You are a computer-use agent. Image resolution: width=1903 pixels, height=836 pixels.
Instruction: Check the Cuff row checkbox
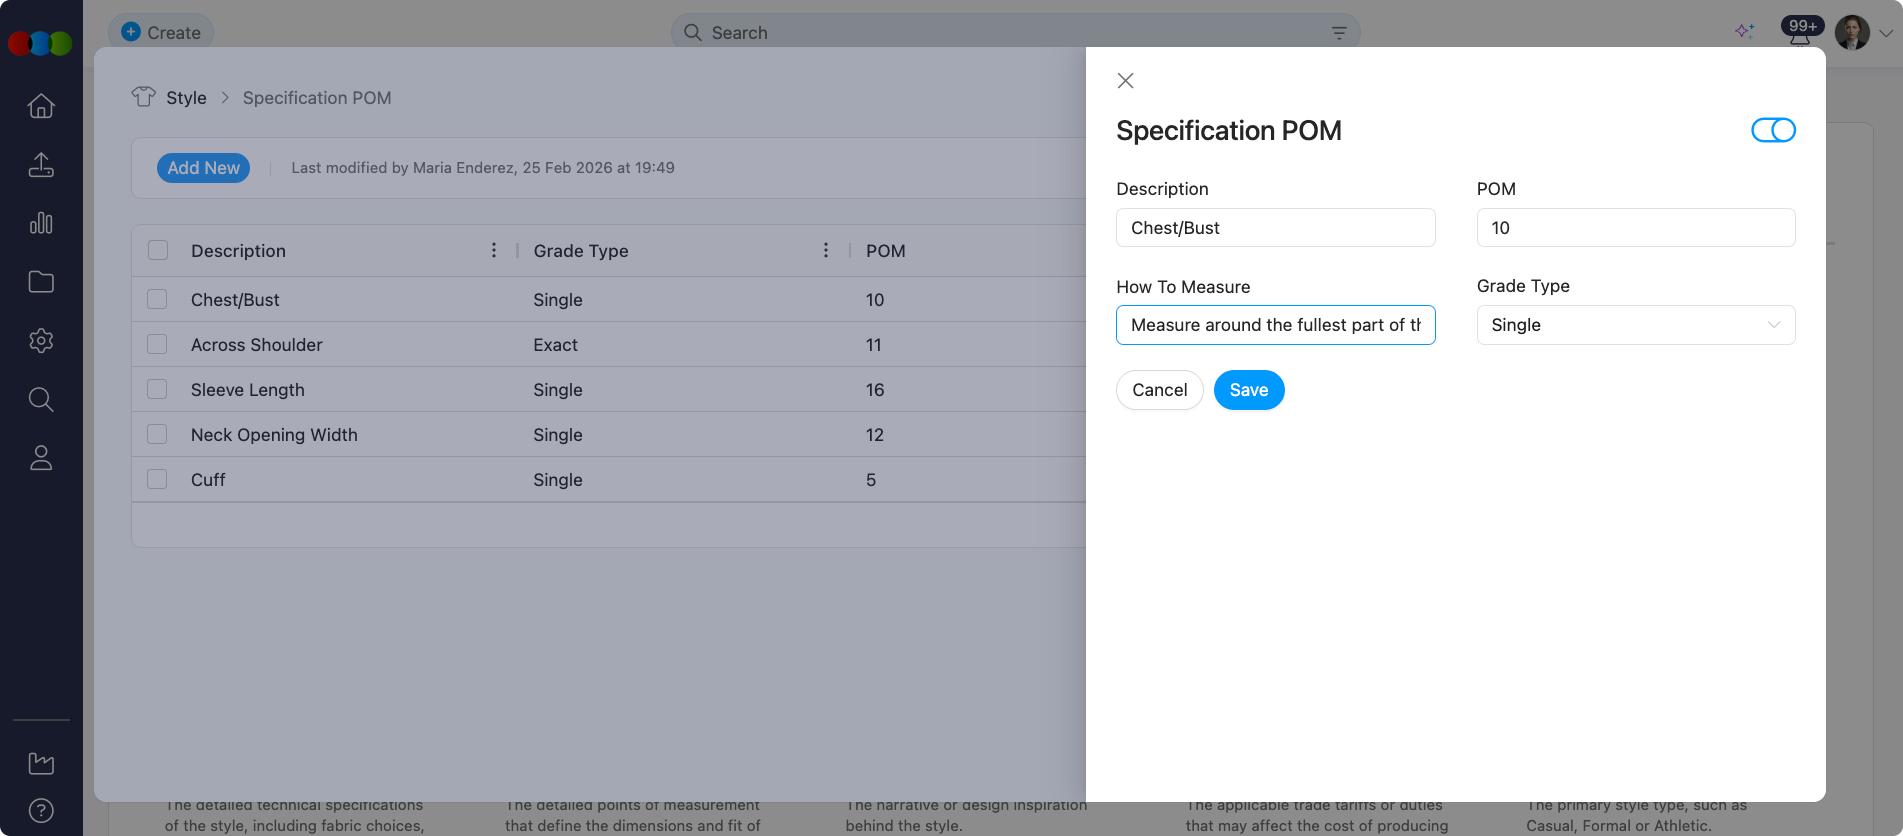(157, 479)
